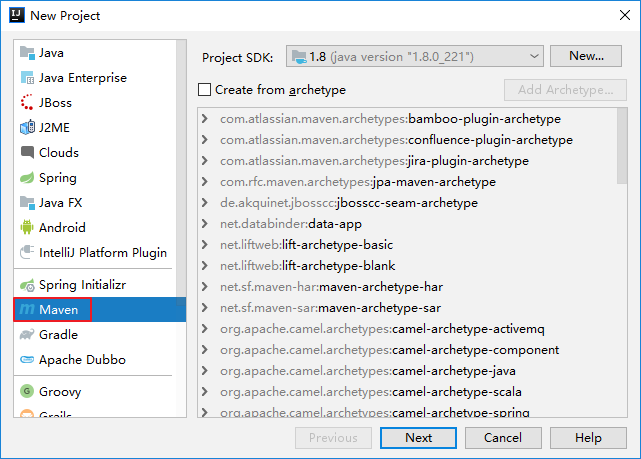Expand the jpa-maven-archetype node

tap(205, 181)
